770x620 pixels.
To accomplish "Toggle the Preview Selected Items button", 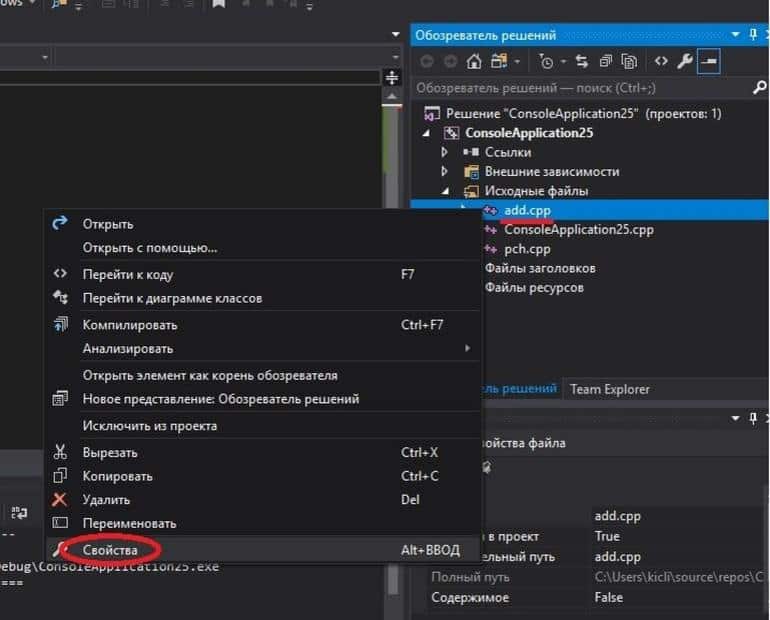I will (709, 61).
